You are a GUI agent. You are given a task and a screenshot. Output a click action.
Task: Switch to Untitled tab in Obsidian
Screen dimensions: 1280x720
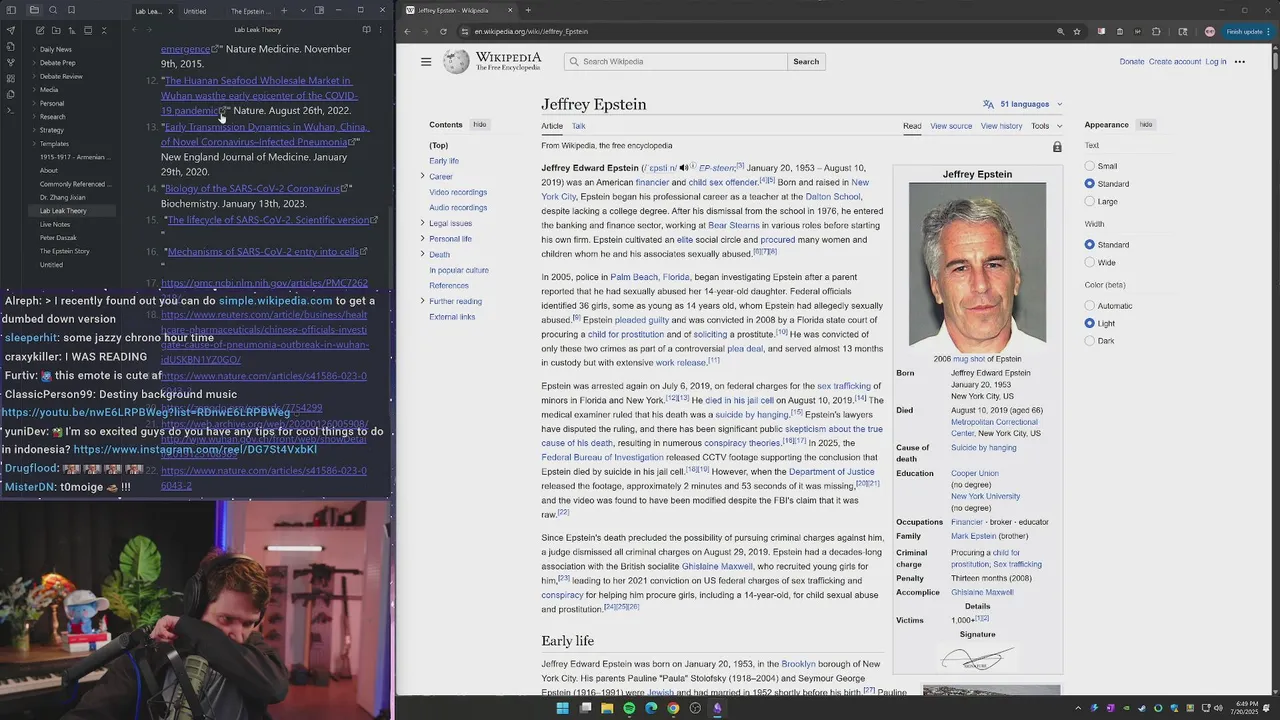[x=195, y=11]
